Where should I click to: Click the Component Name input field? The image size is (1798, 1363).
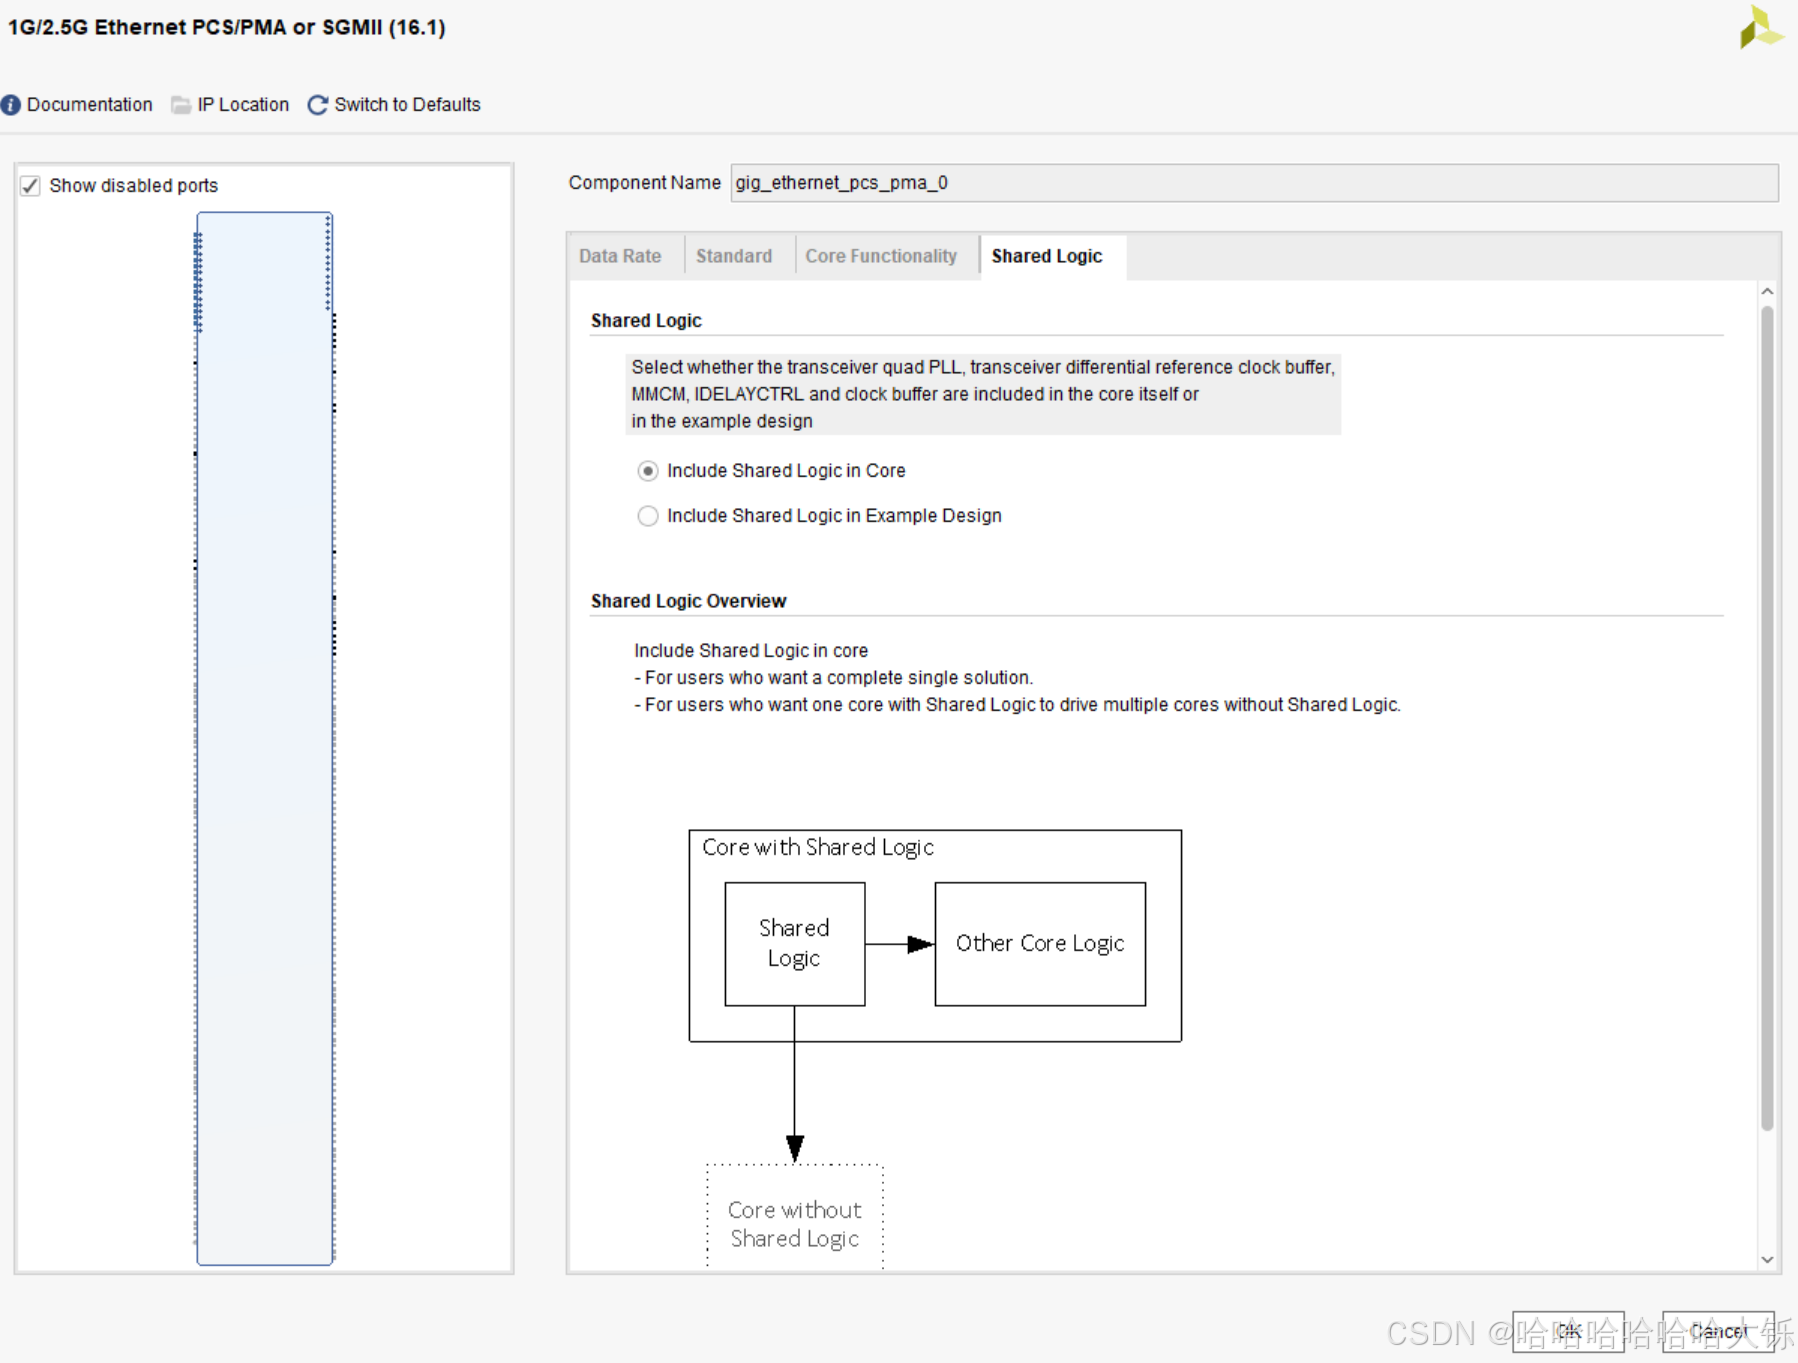coord(1254,183)
